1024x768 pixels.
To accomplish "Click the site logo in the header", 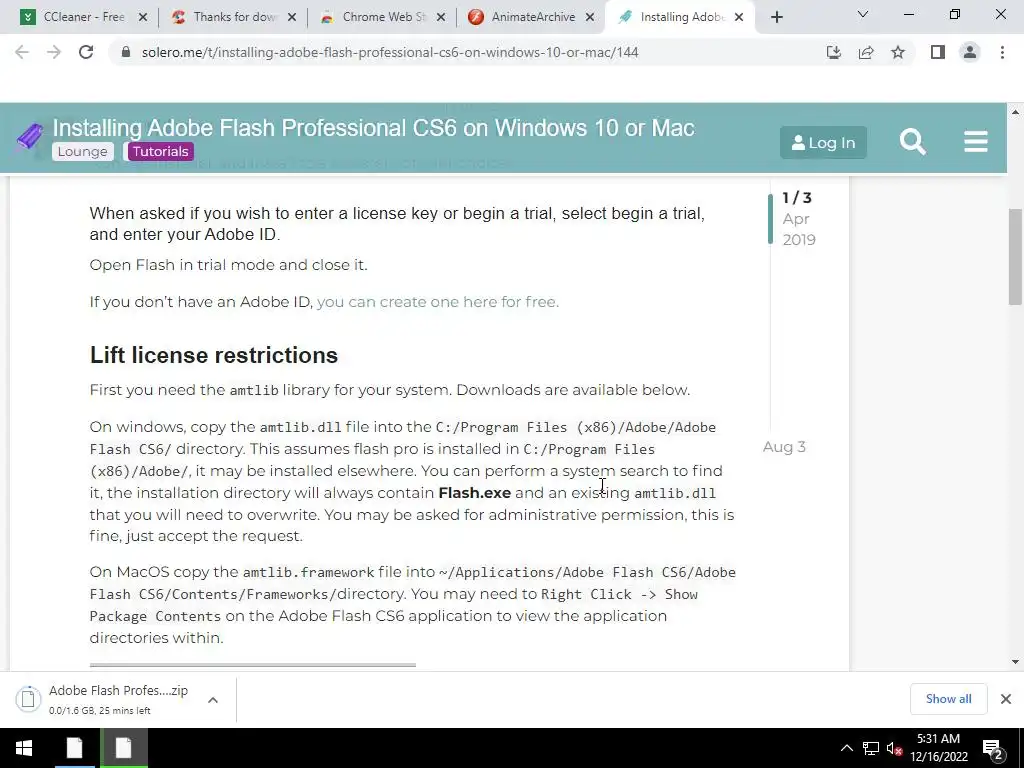I will click(29, 137).
